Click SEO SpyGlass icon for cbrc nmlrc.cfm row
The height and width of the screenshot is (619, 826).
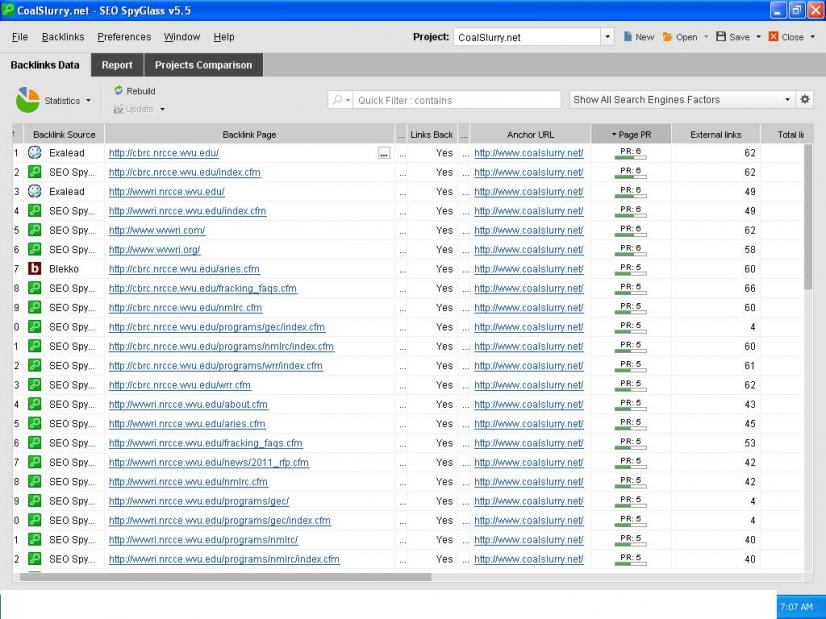[x=35, y=308]
